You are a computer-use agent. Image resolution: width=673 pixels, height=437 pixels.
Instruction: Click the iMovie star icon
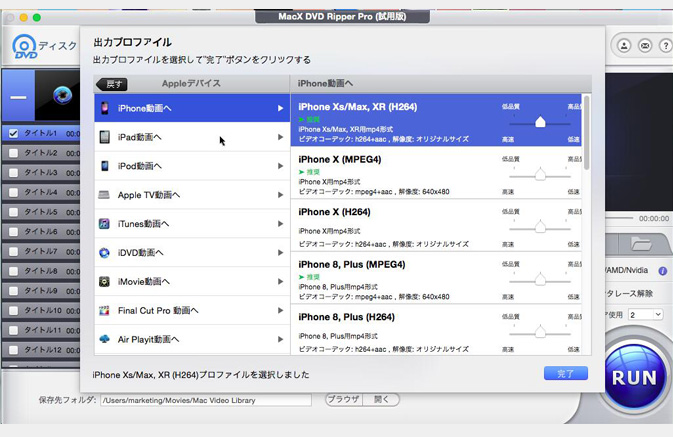(x=104, y=282)
